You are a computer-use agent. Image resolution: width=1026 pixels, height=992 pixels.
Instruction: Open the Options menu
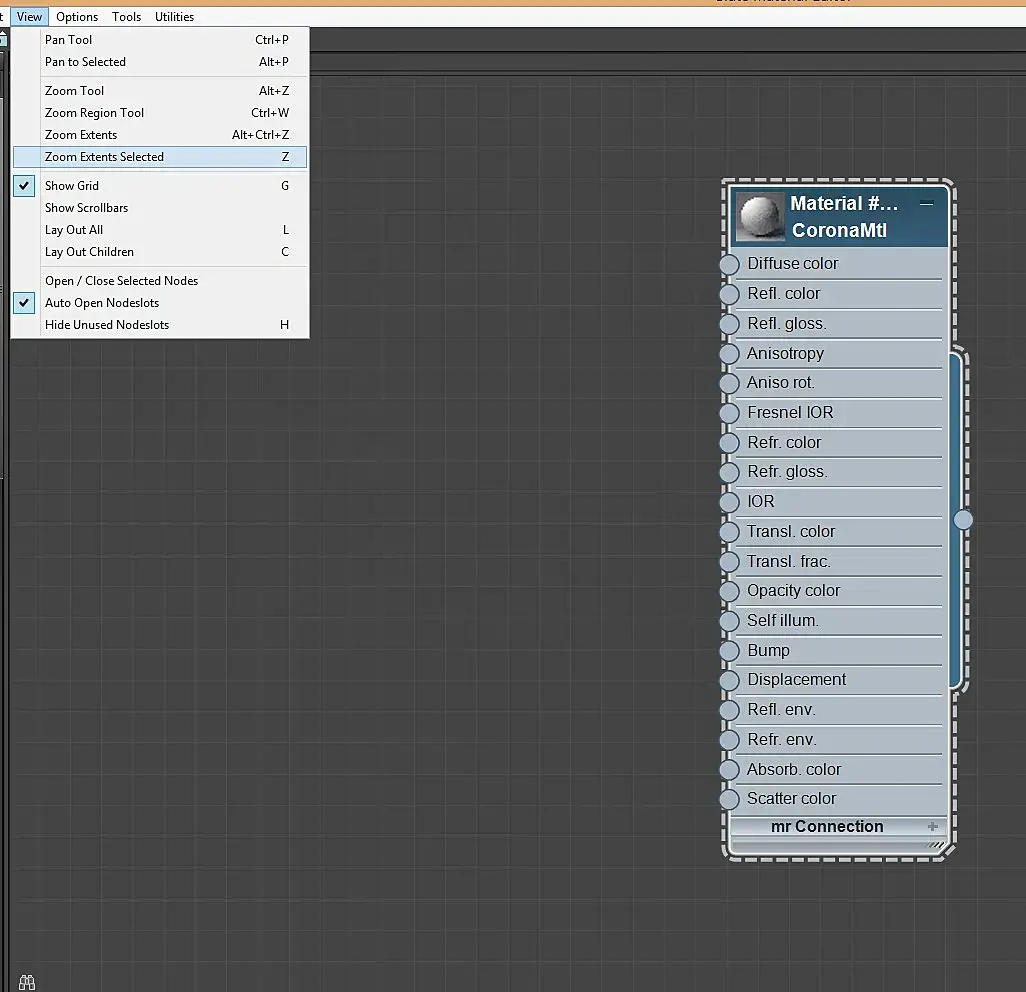77,17
